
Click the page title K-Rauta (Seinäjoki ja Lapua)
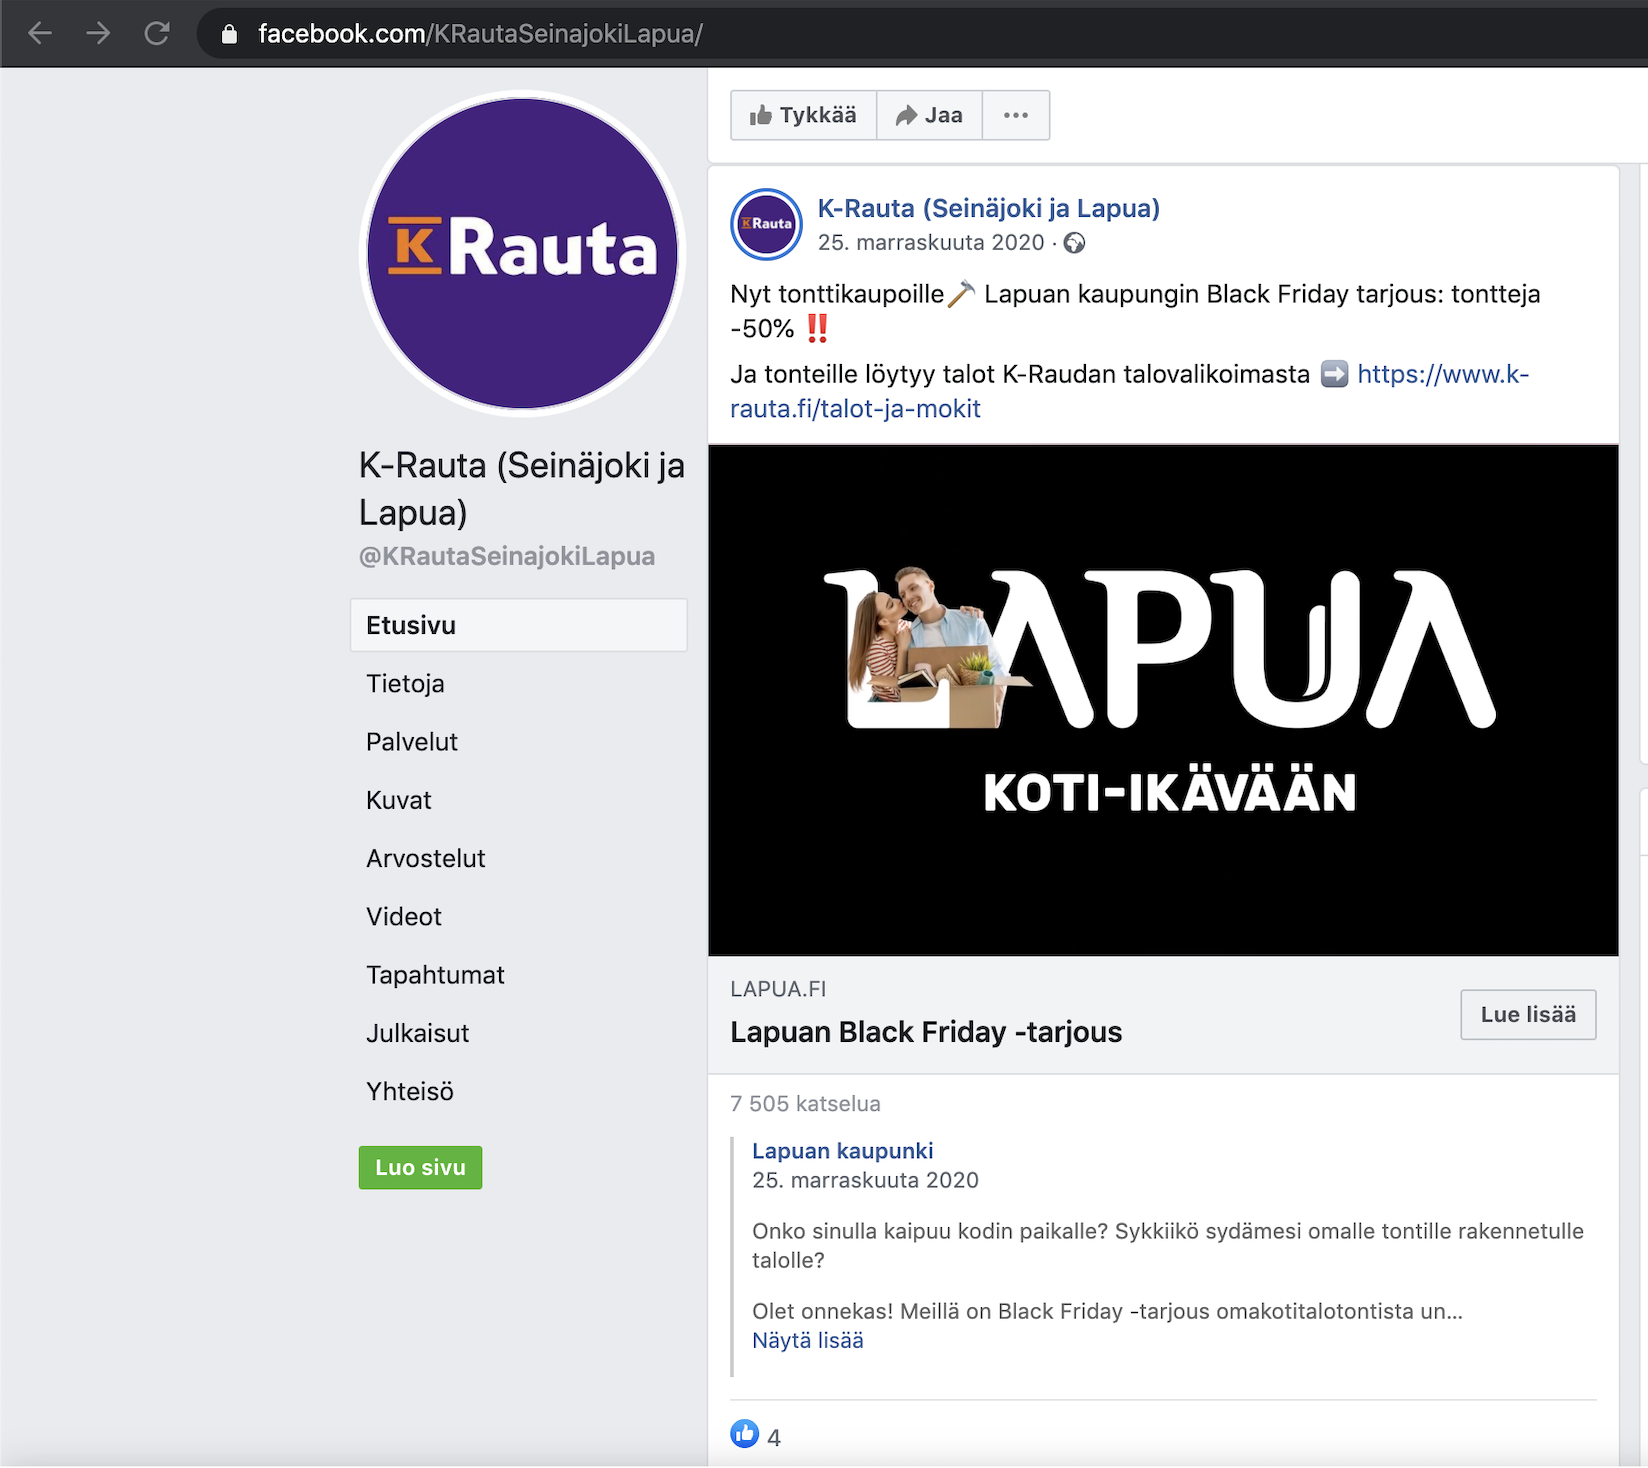(x=522, y=488)
